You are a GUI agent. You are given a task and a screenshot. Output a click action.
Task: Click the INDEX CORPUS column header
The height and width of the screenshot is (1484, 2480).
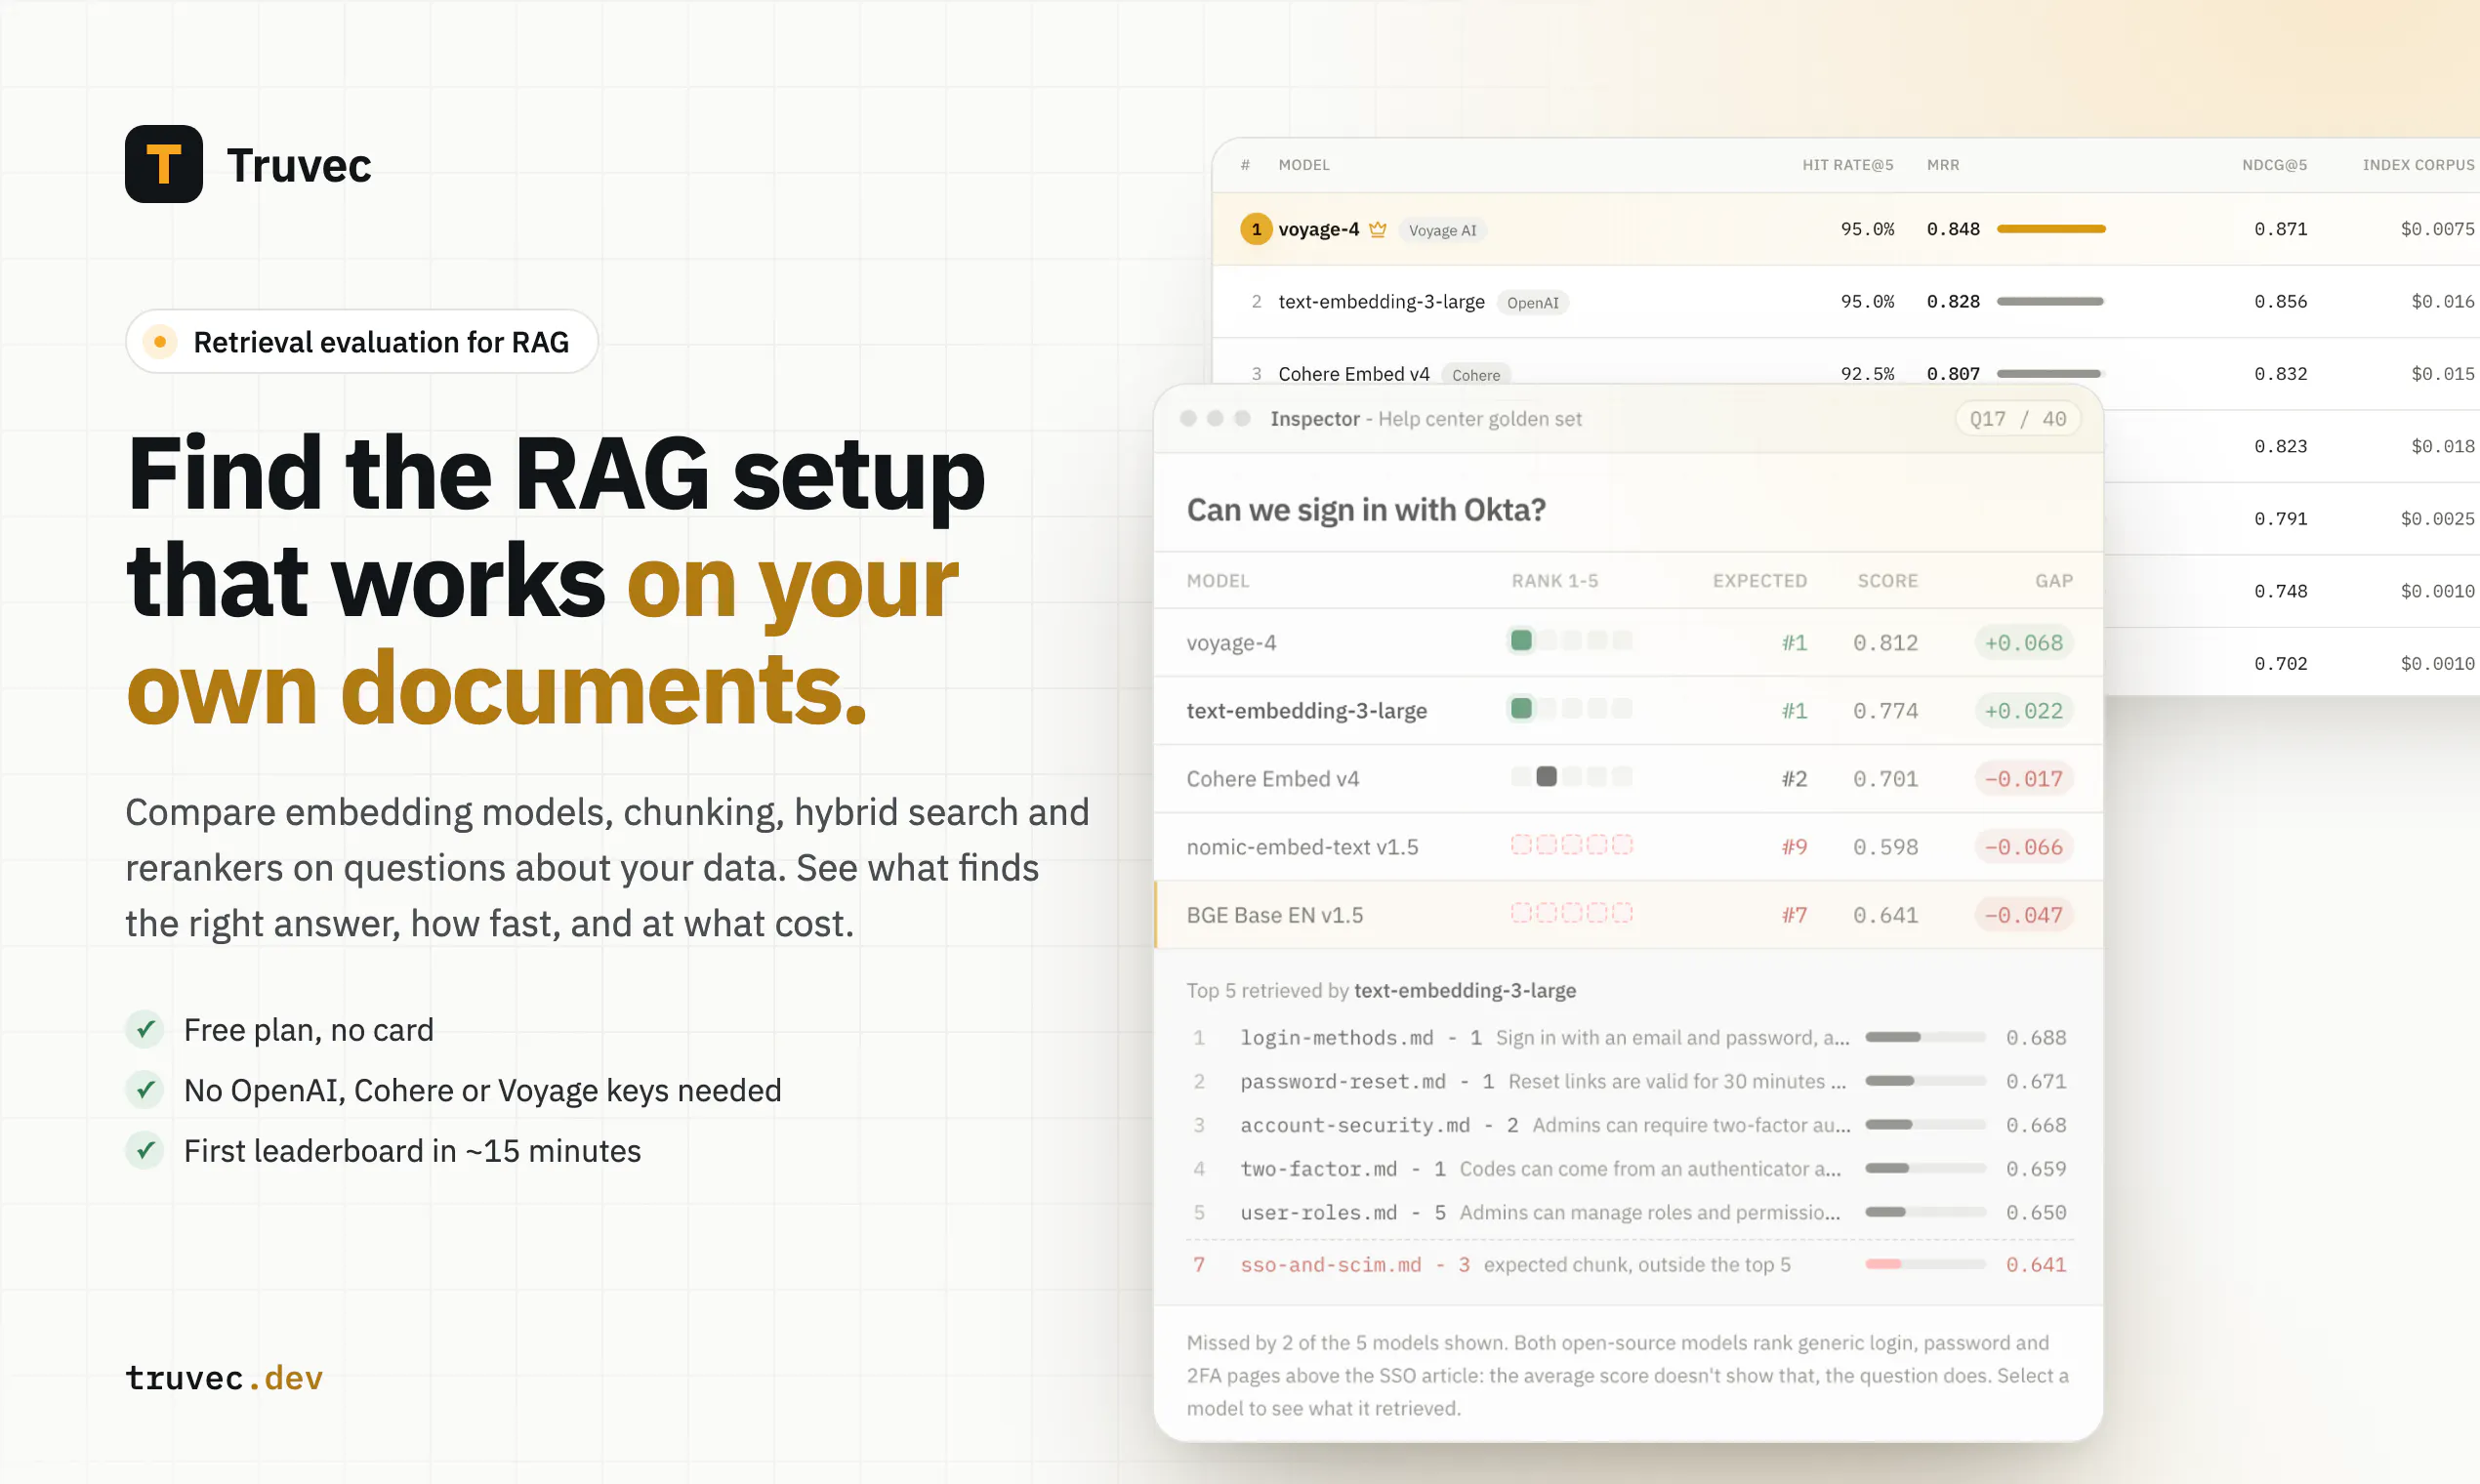(x=2418, y=165)
